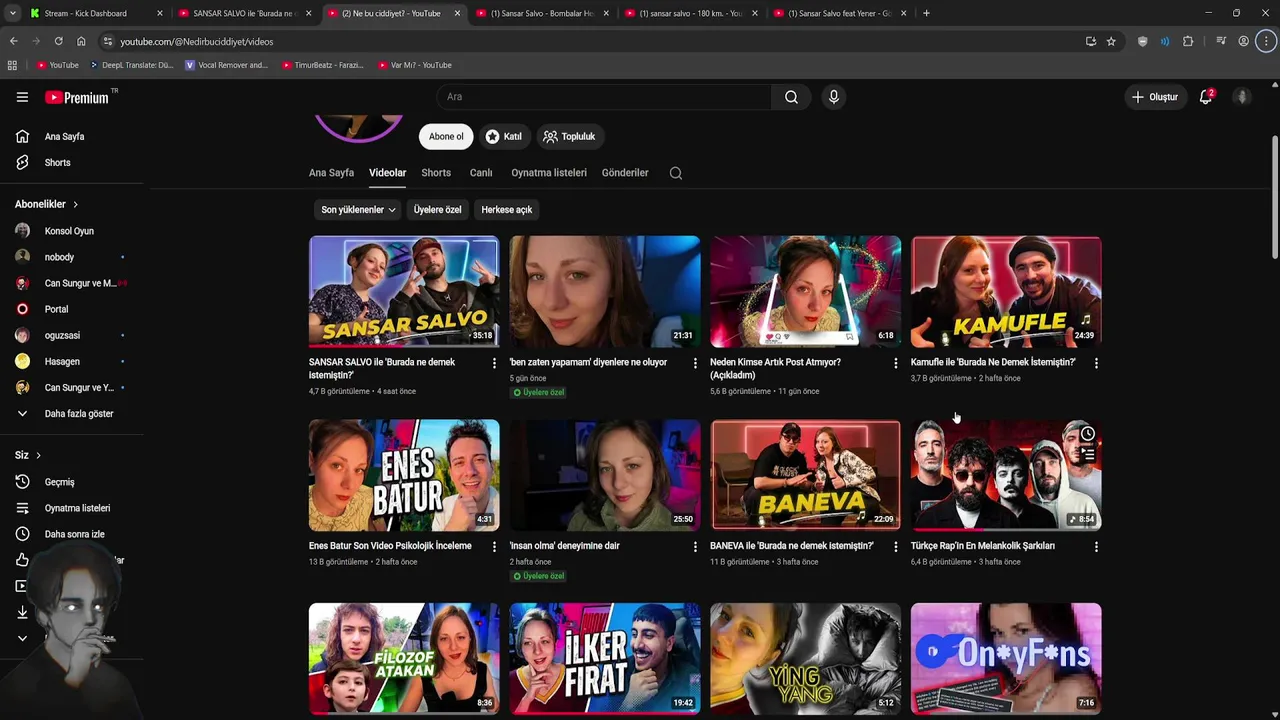The image size is (1280, 720).
Task: Click the browser home icon
Action: pyautogui.click(x=81, y=41)
